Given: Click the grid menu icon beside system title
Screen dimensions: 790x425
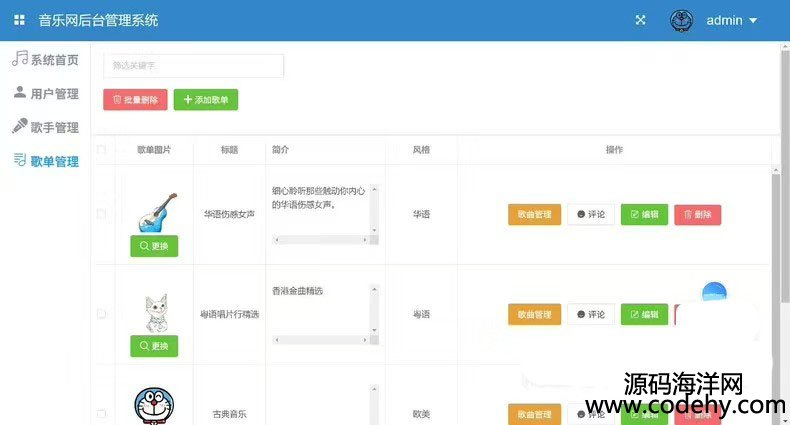Looking at the screenshot, I should tap(19, 20).
